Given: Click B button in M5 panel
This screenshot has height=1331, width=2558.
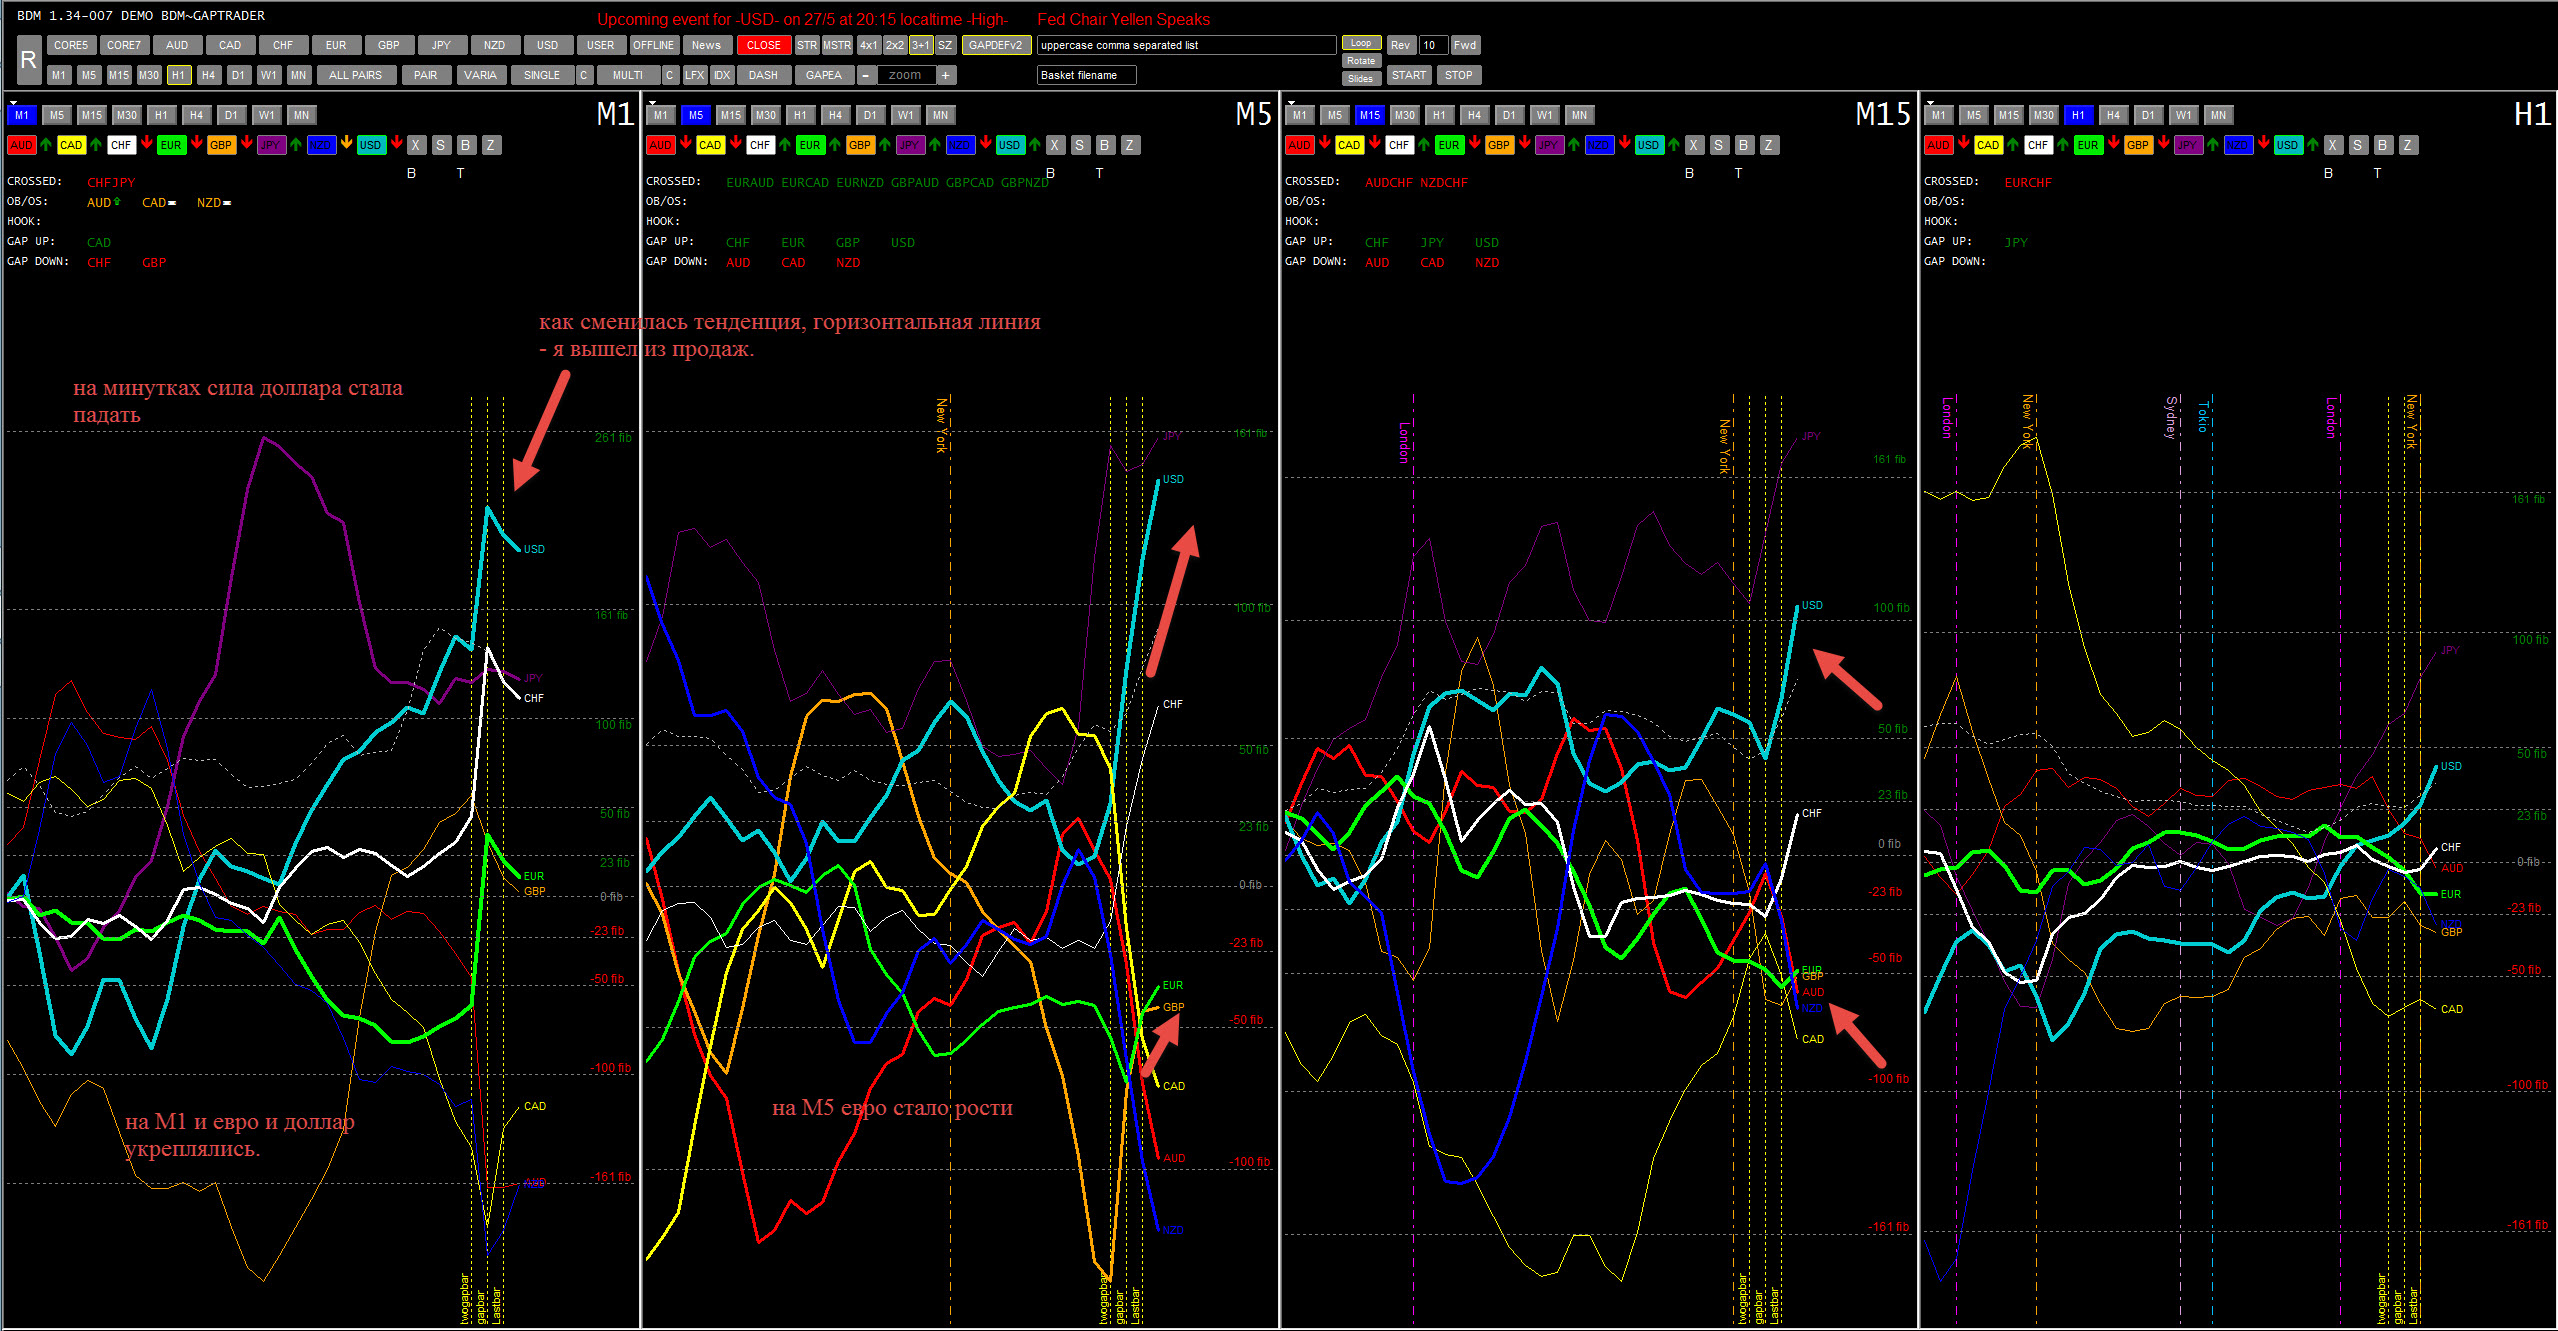Looking at the screenshot, I should [x=1105, y=145].
